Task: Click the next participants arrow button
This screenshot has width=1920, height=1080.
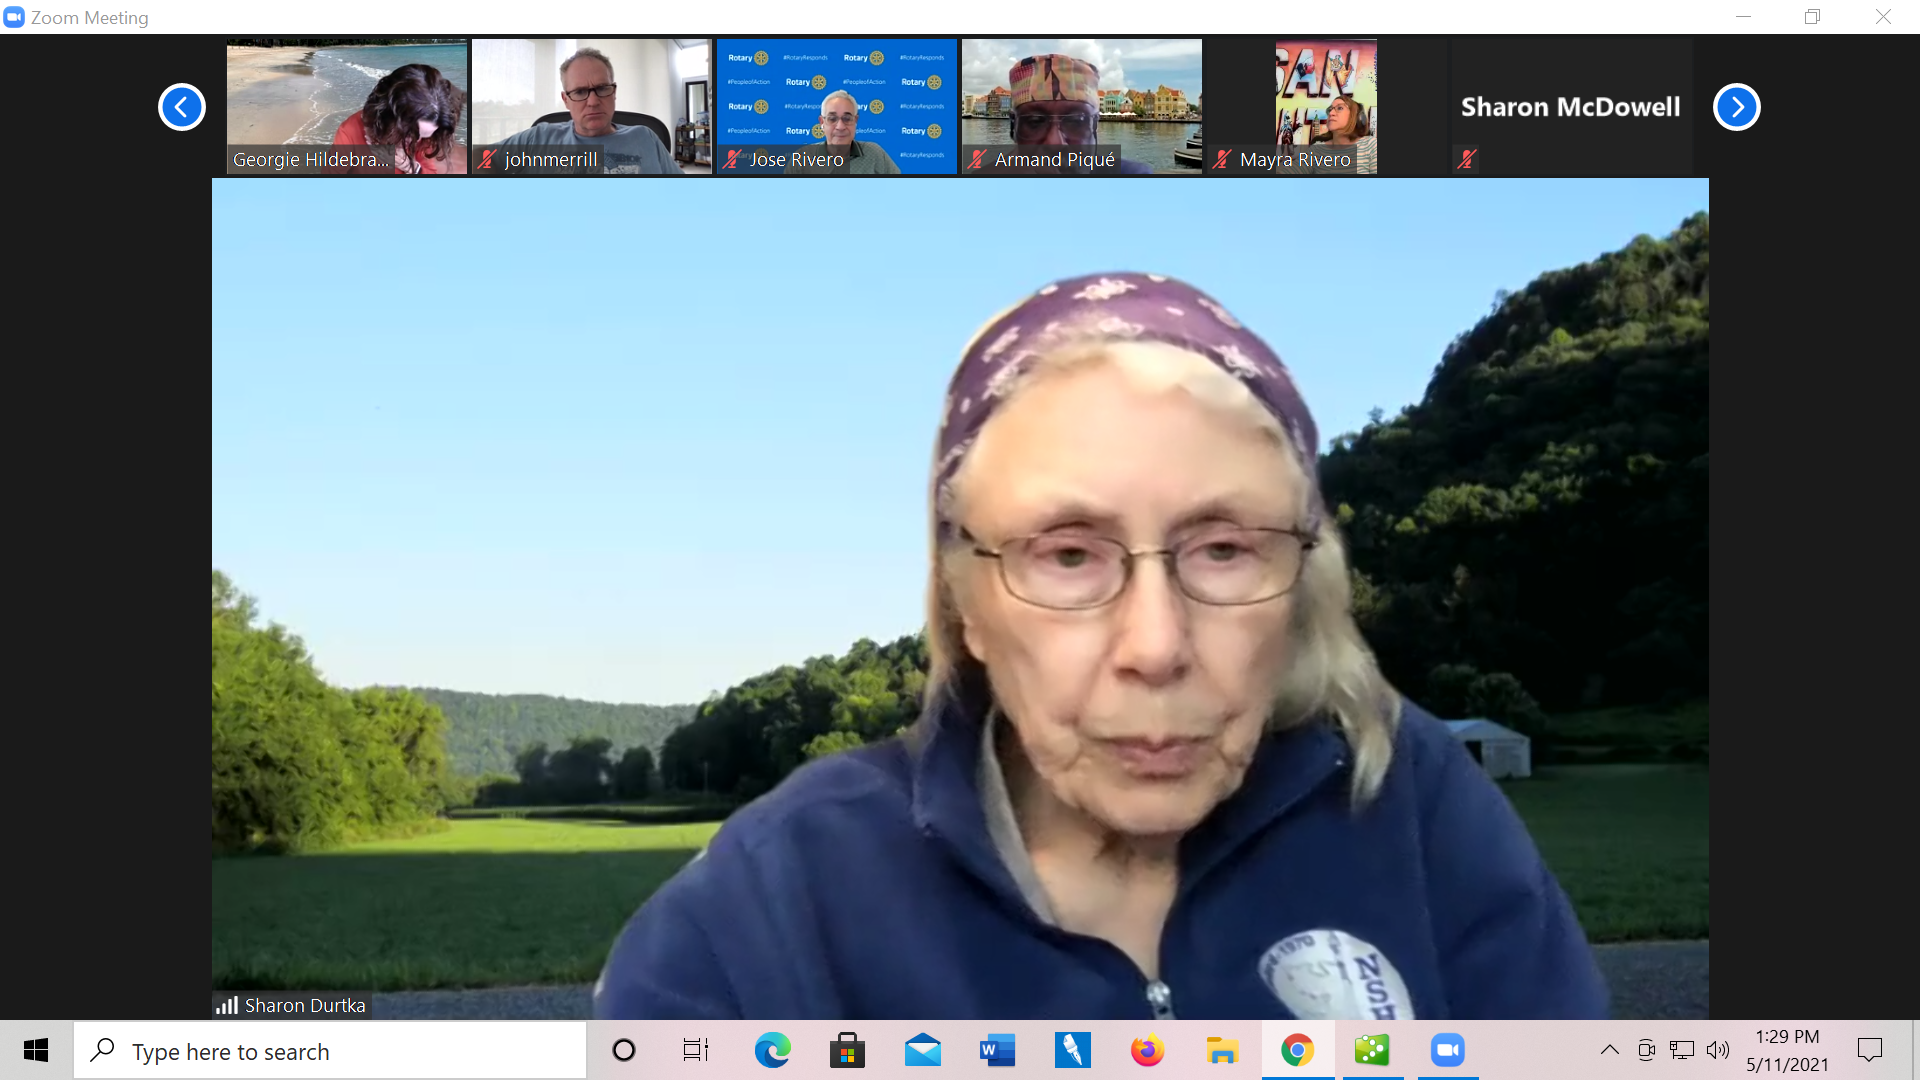Action: [1736, 107]
